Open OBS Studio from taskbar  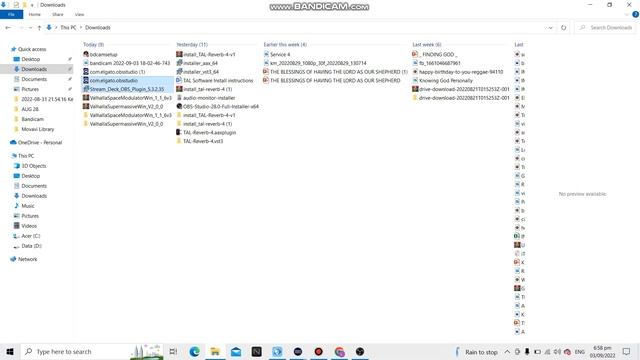(360, 352)
